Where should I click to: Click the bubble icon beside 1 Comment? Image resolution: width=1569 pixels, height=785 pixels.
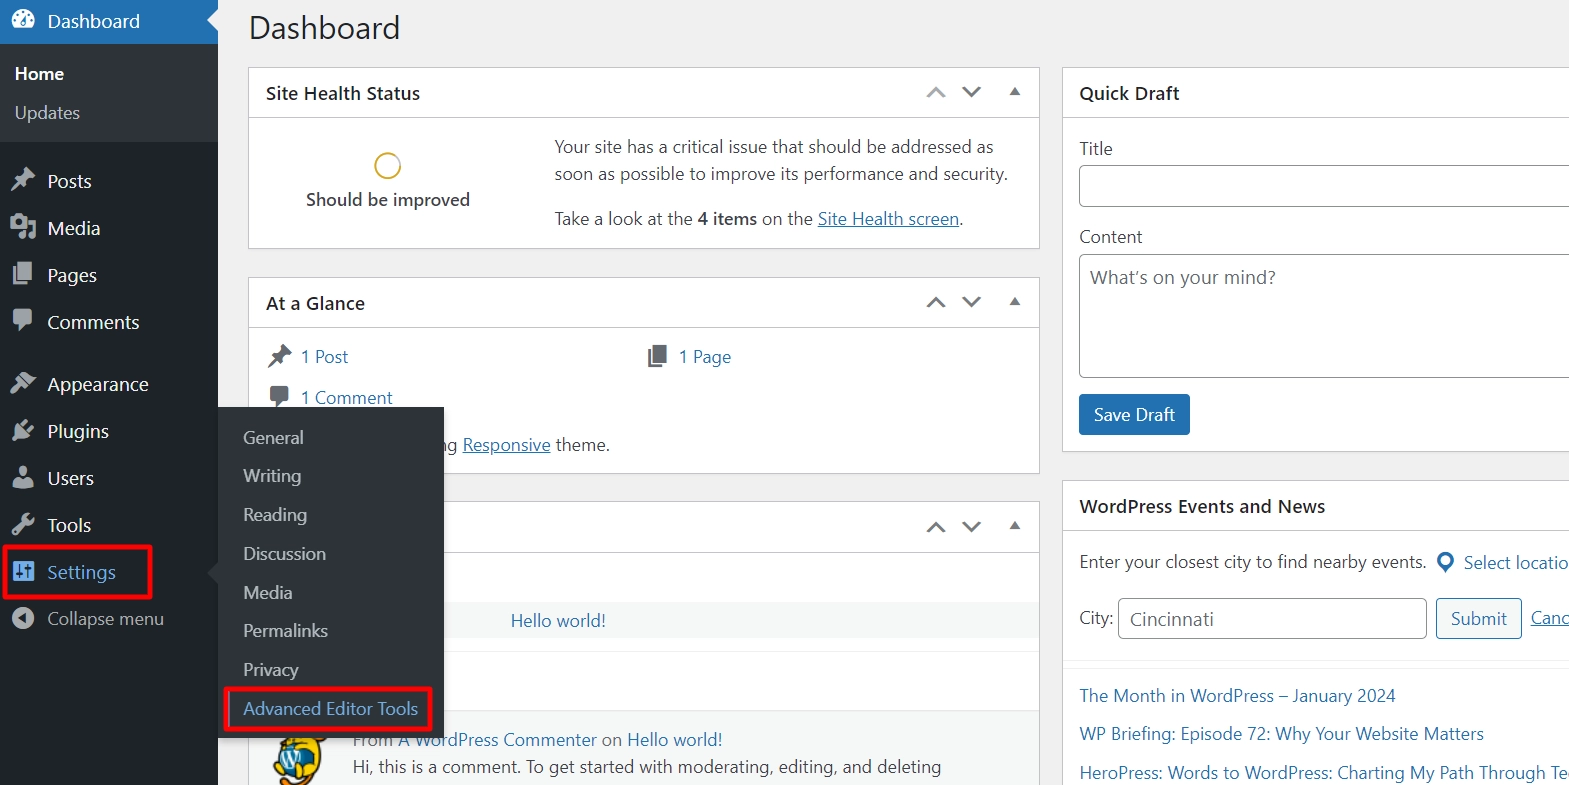coord(280,396)
